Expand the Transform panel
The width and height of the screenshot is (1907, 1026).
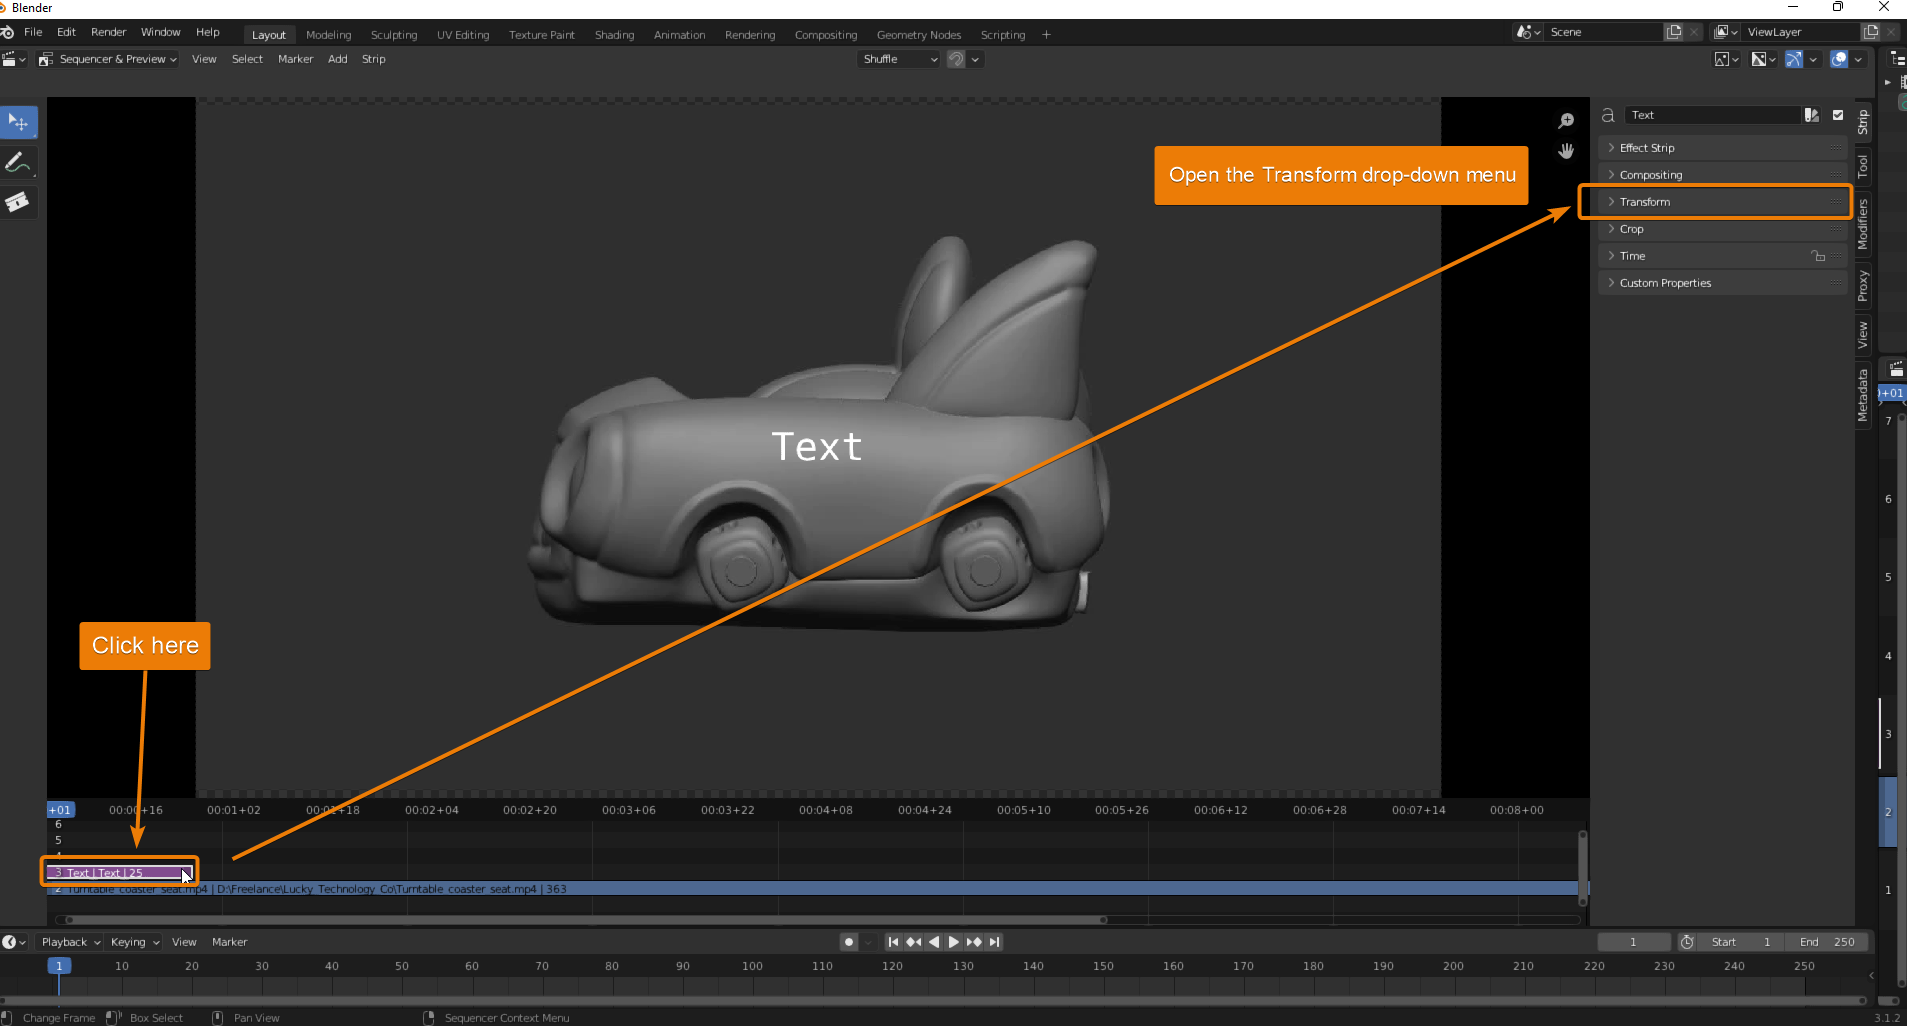[1645, 202]
